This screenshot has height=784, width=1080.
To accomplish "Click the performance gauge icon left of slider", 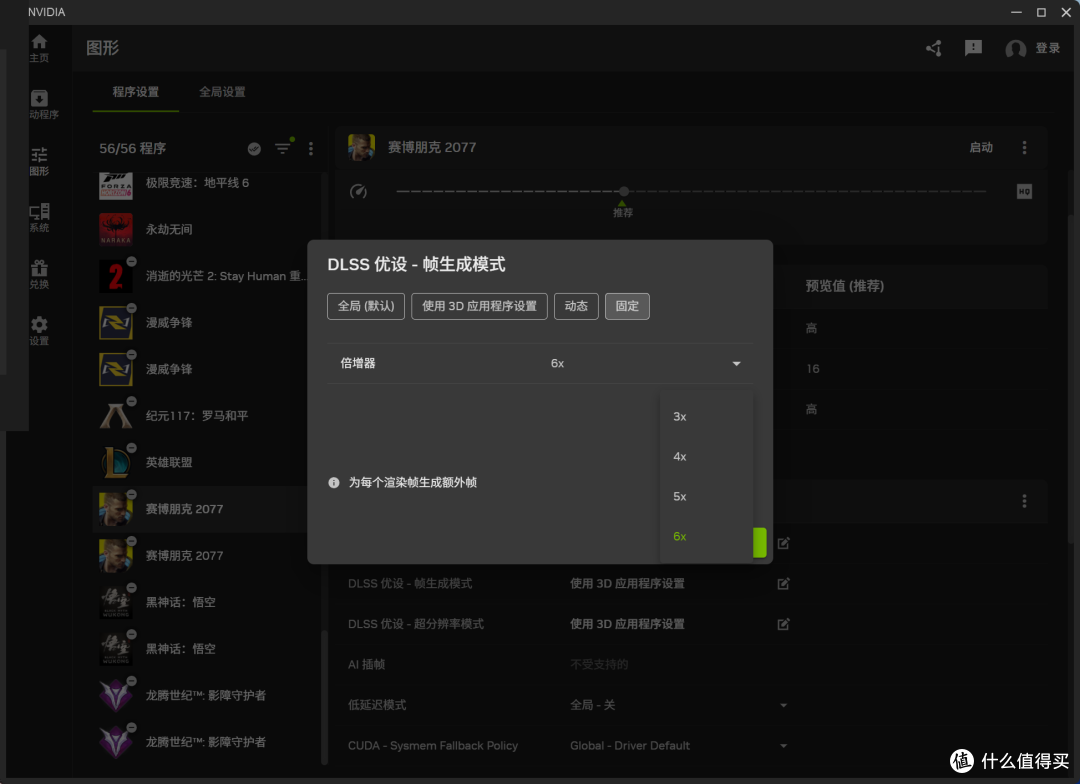I will [x=358, y=192].
